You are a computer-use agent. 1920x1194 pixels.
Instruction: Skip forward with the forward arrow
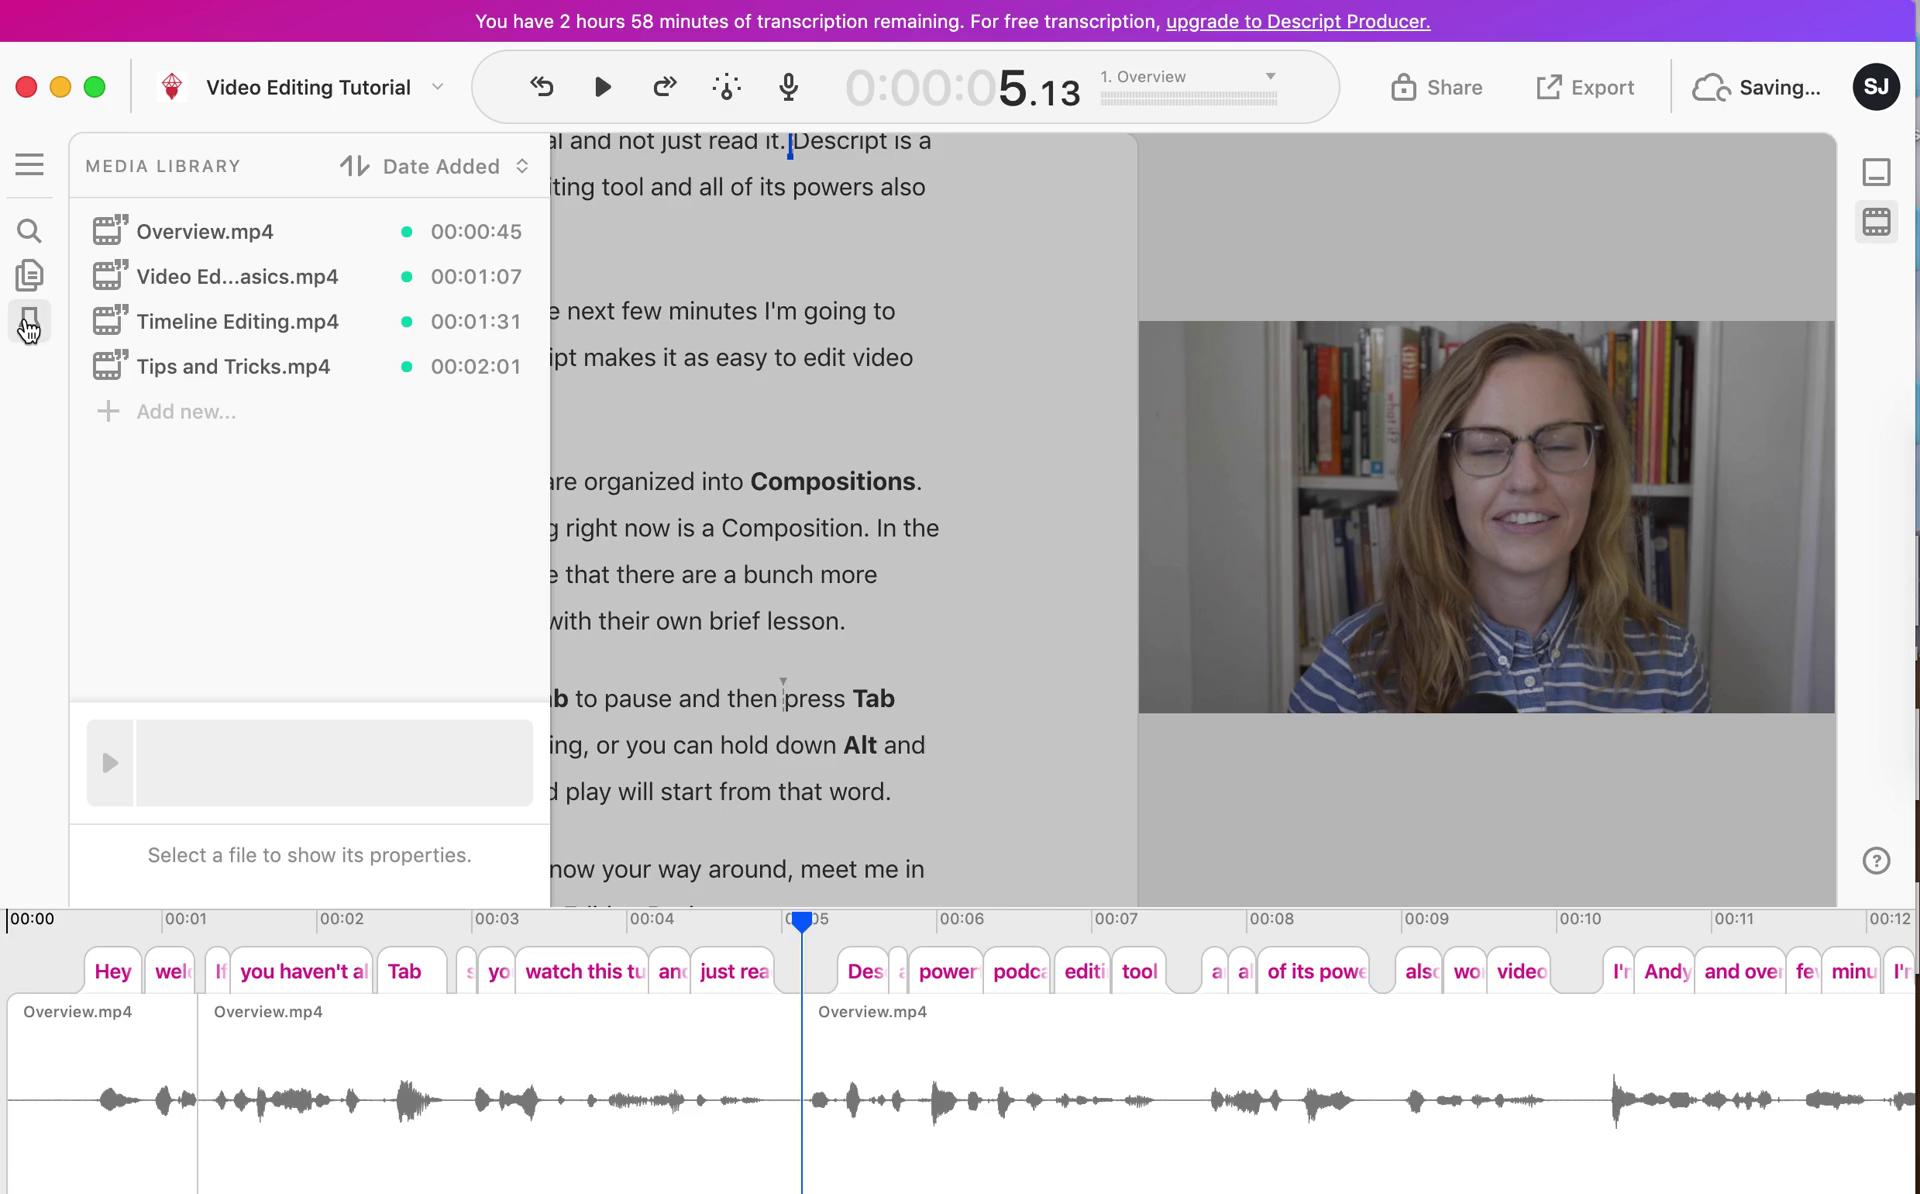tap(664, 87)
